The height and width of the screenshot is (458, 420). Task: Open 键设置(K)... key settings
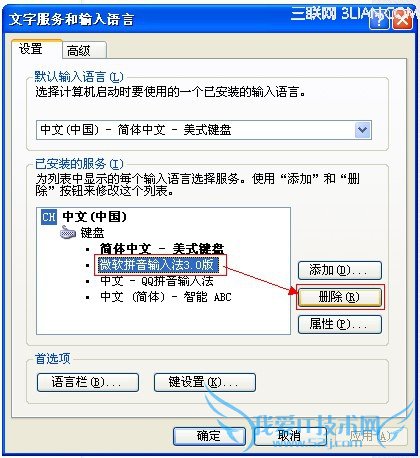click(x=205, y=382)
